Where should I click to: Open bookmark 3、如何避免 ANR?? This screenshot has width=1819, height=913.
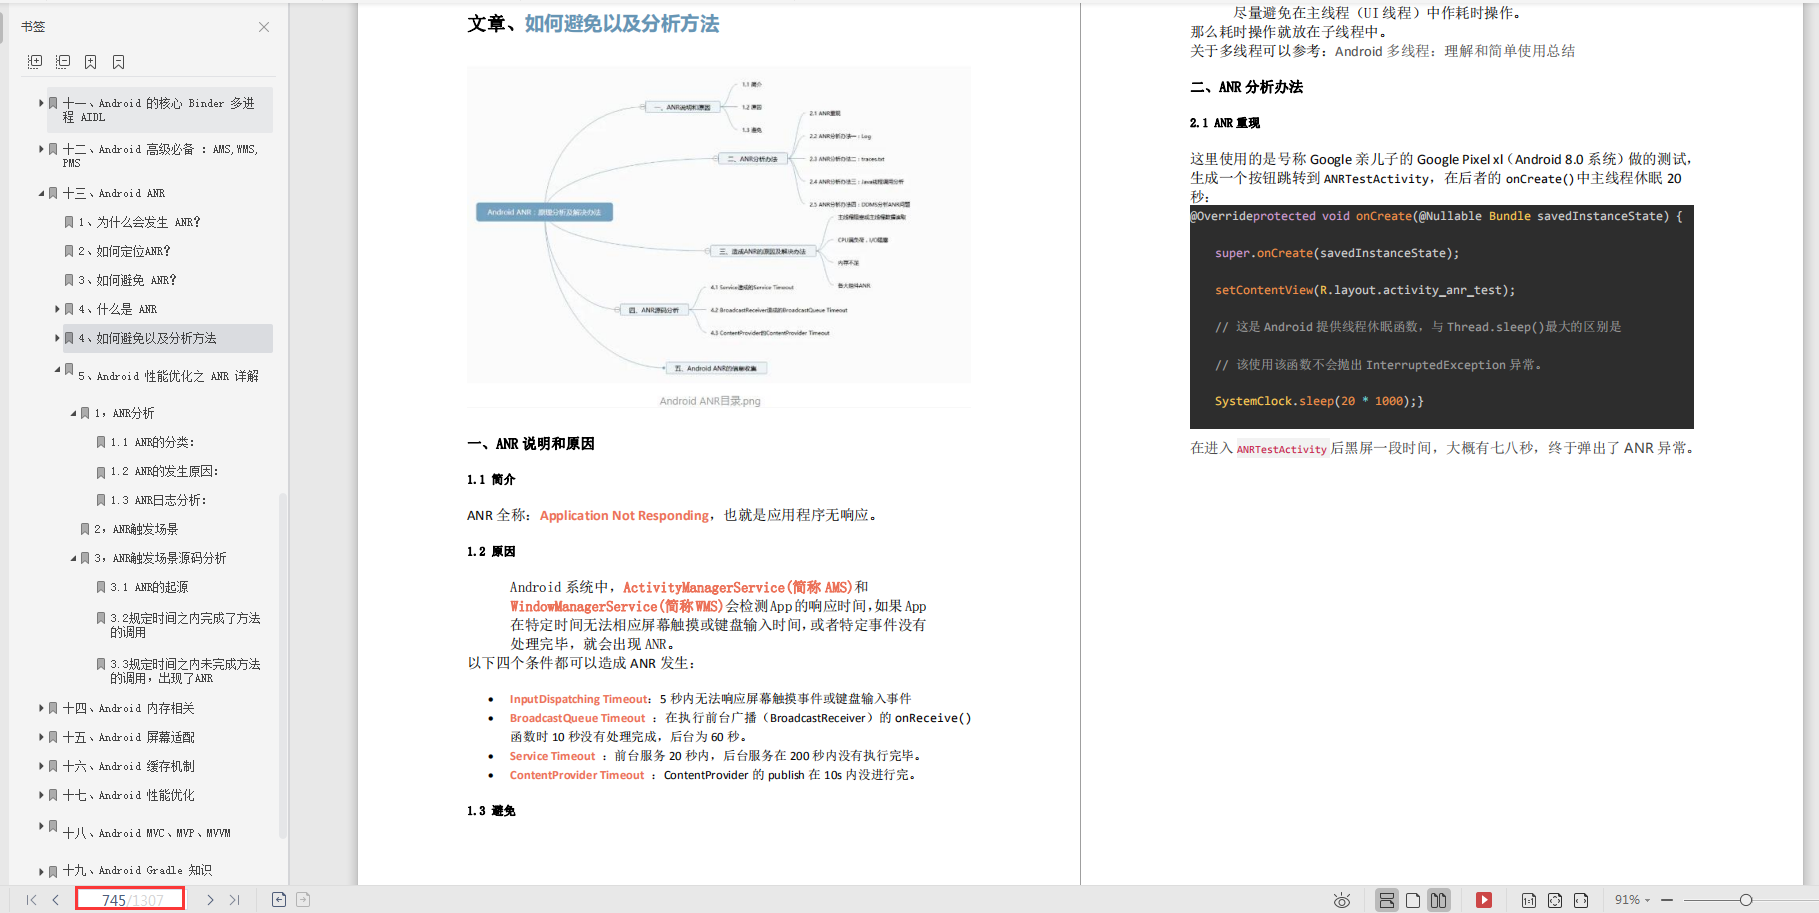(x=127, y=280)
